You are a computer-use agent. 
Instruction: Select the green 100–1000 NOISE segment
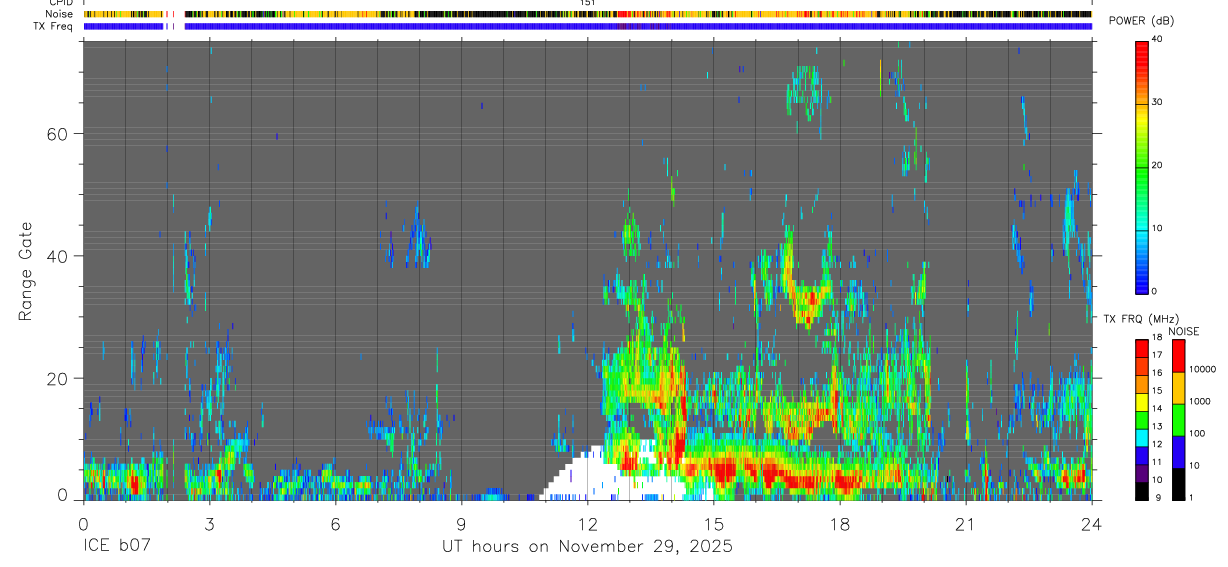pos(1178,419)
